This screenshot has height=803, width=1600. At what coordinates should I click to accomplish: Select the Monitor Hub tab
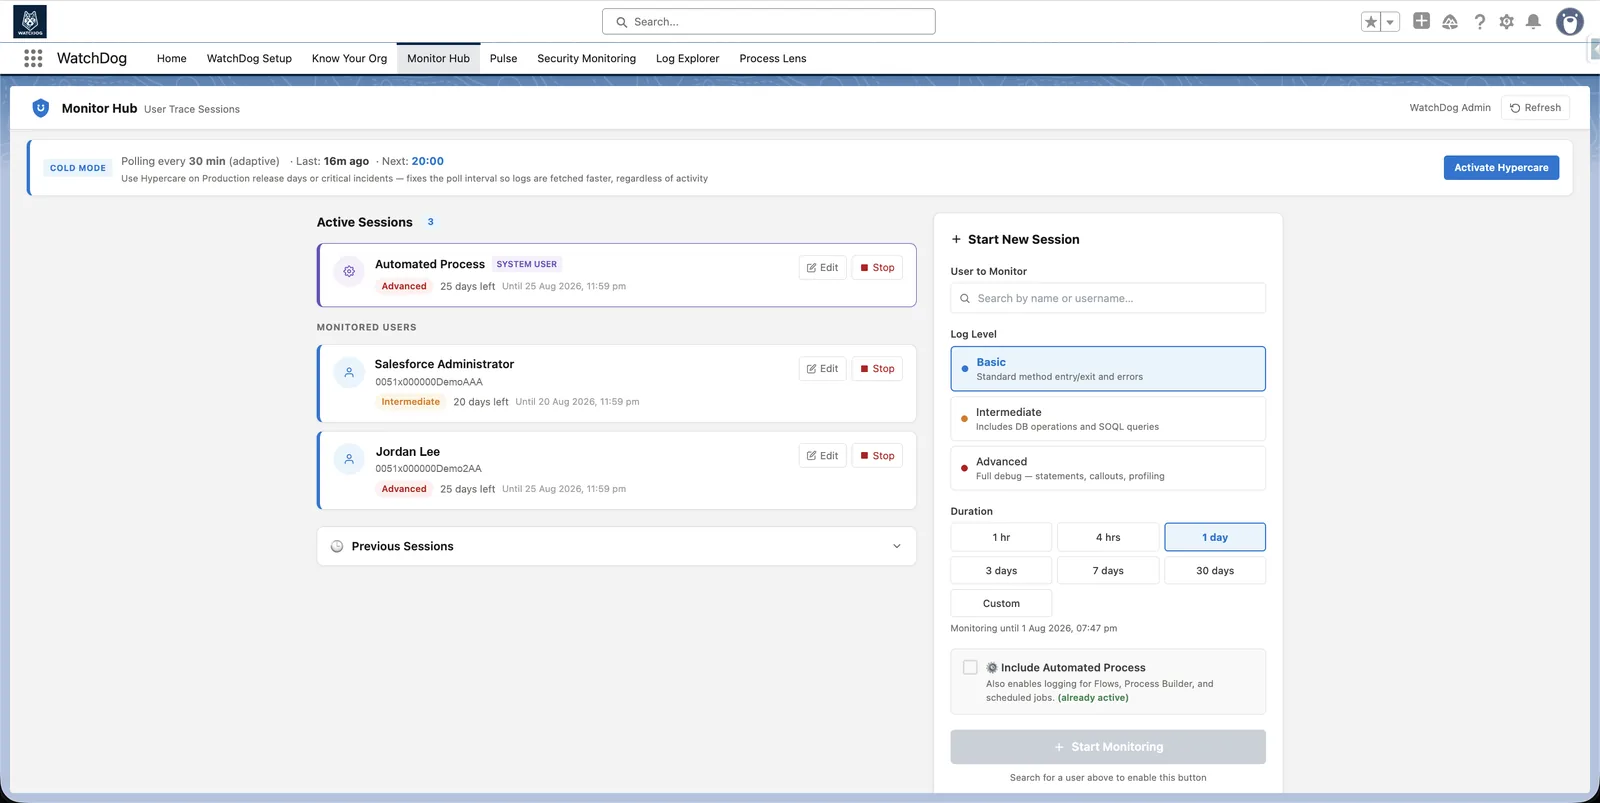pos(438,58)
